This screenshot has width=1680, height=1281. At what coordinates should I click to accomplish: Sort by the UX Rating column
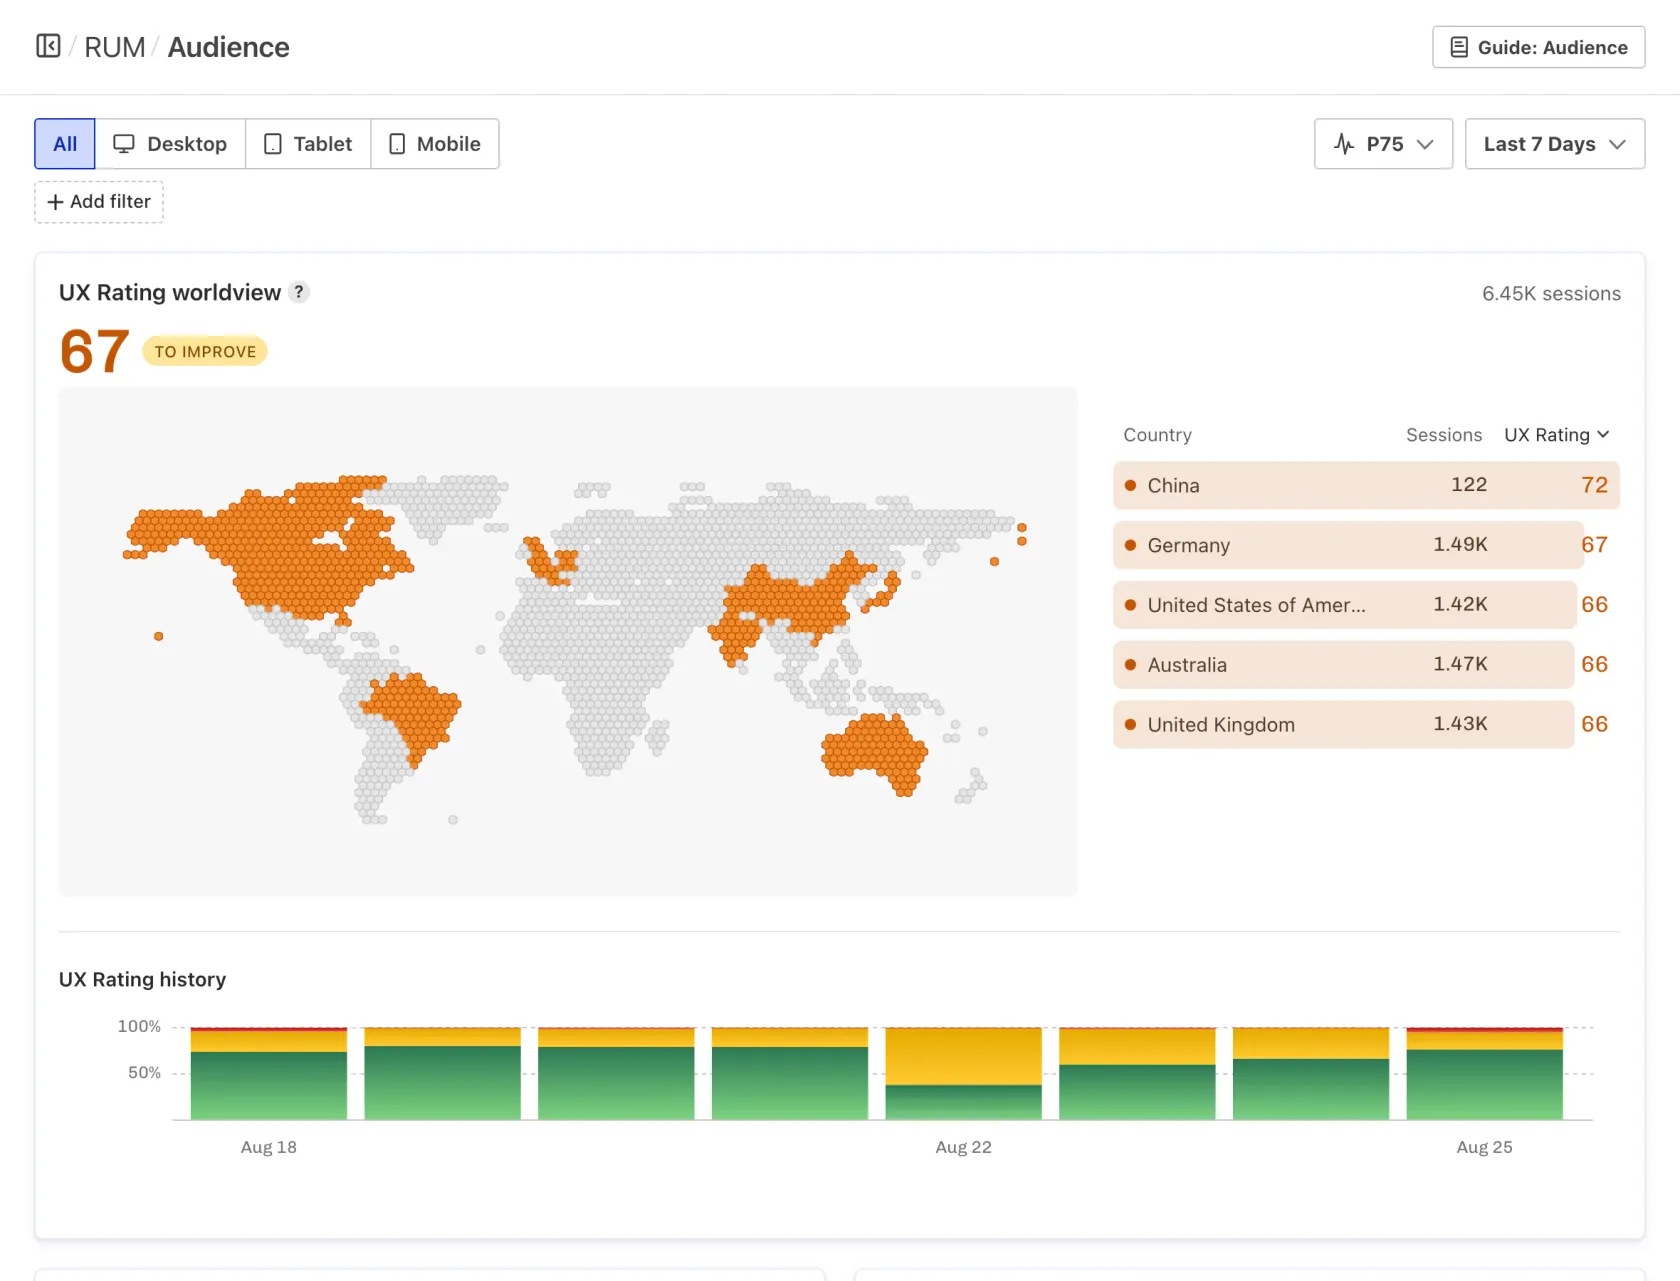click(1556, 435)
